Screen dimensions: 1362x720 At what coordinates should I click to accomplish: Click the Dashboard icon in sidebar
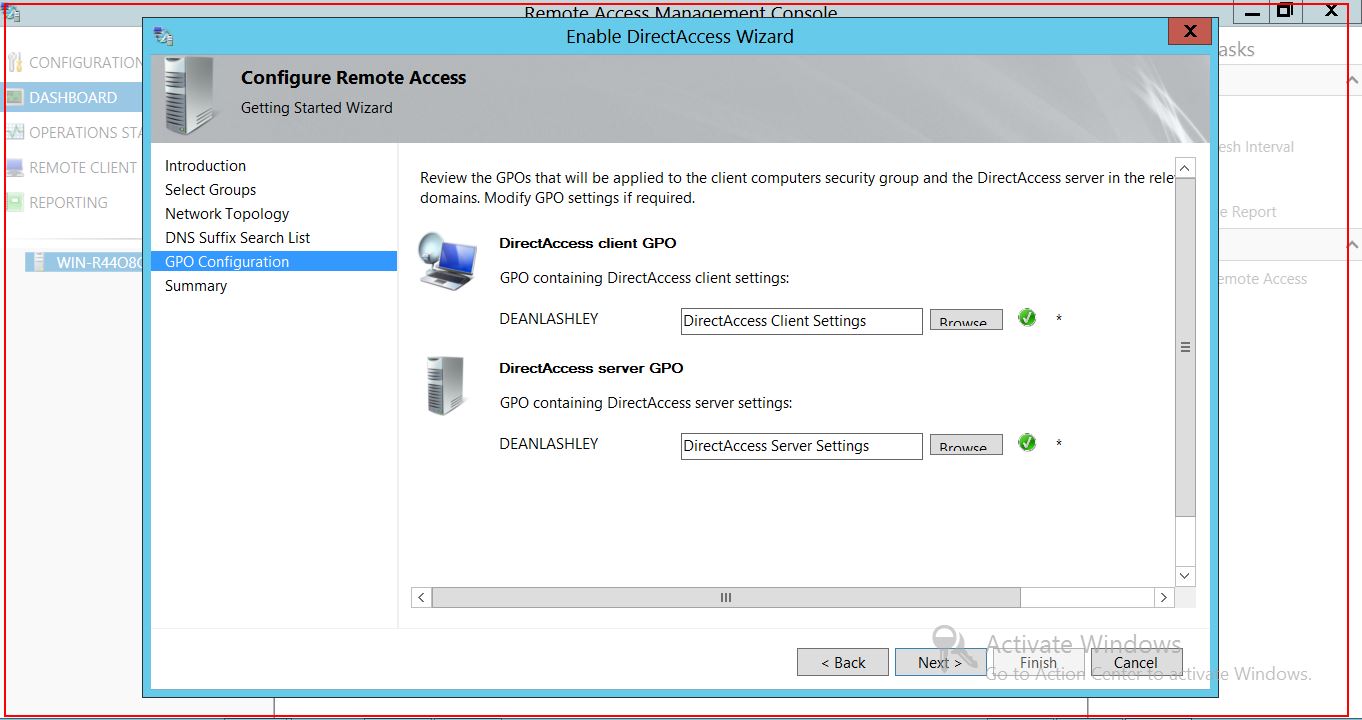click(x=14, y=97)
